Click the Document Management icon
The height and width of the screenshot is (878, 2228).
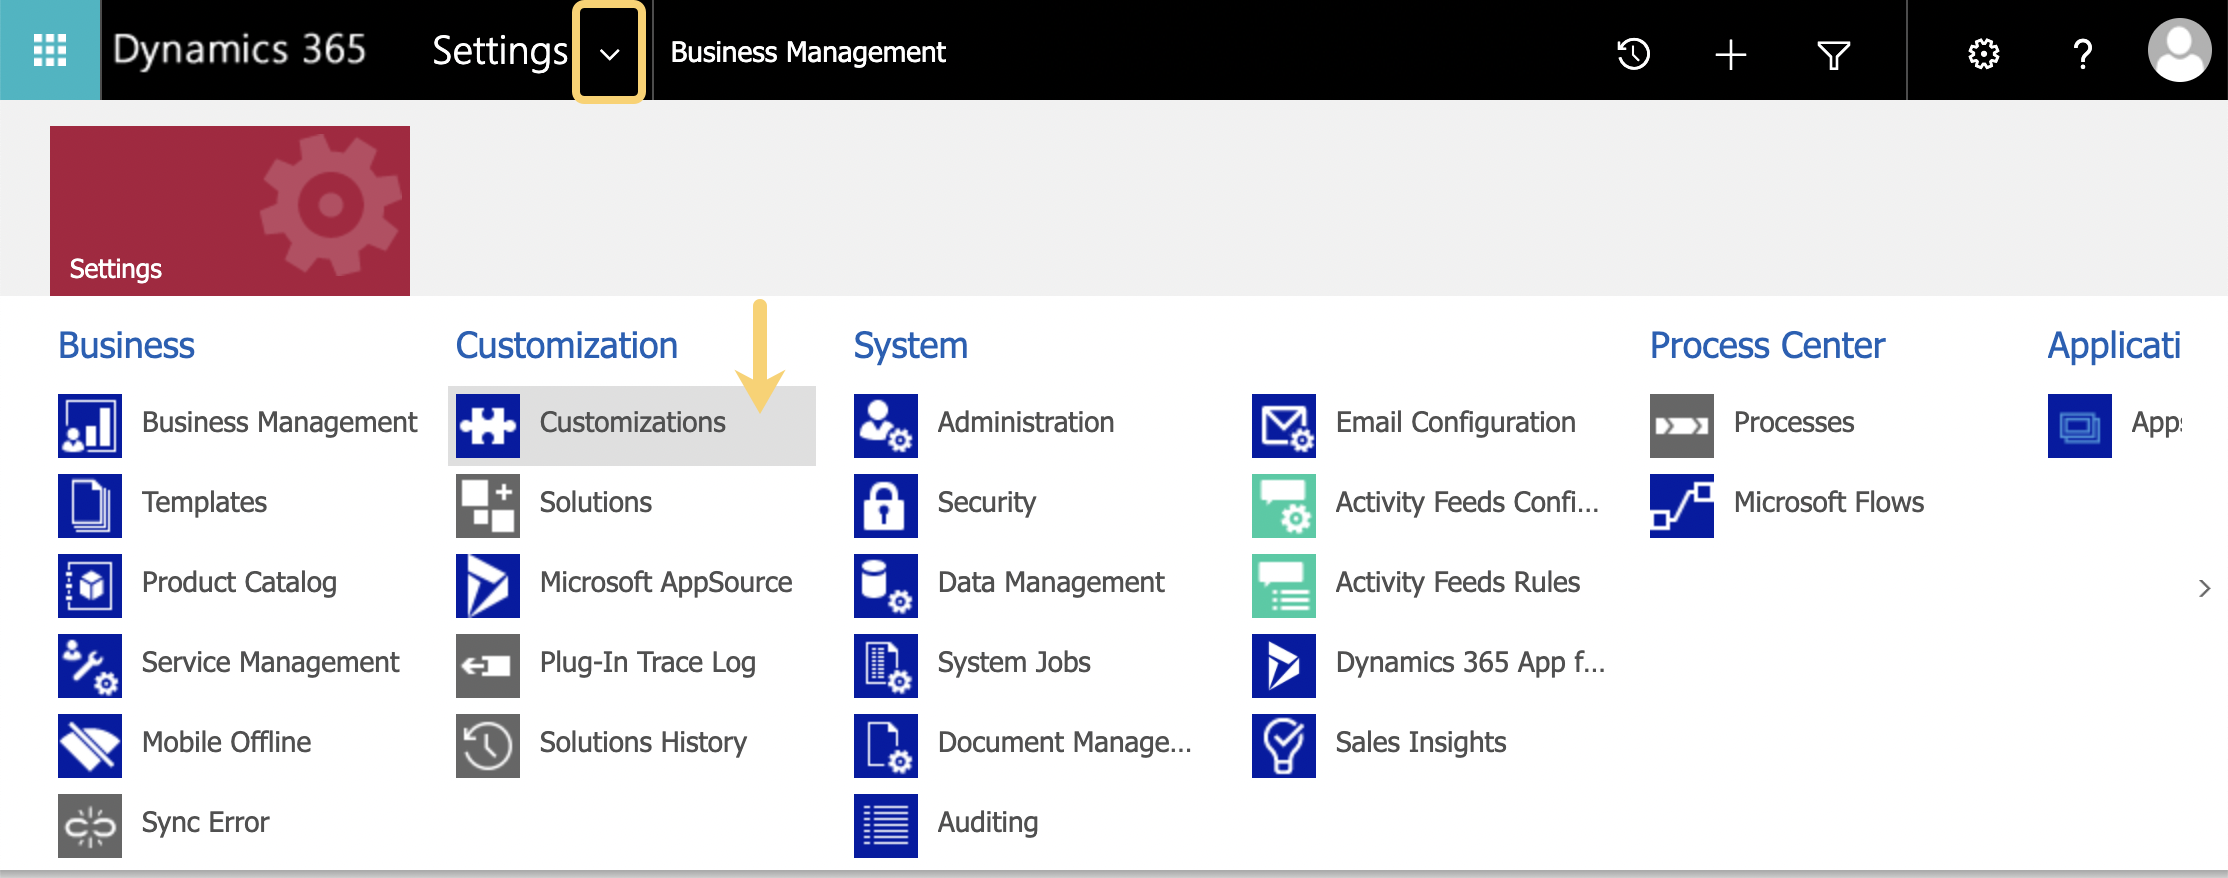[886, 746]
